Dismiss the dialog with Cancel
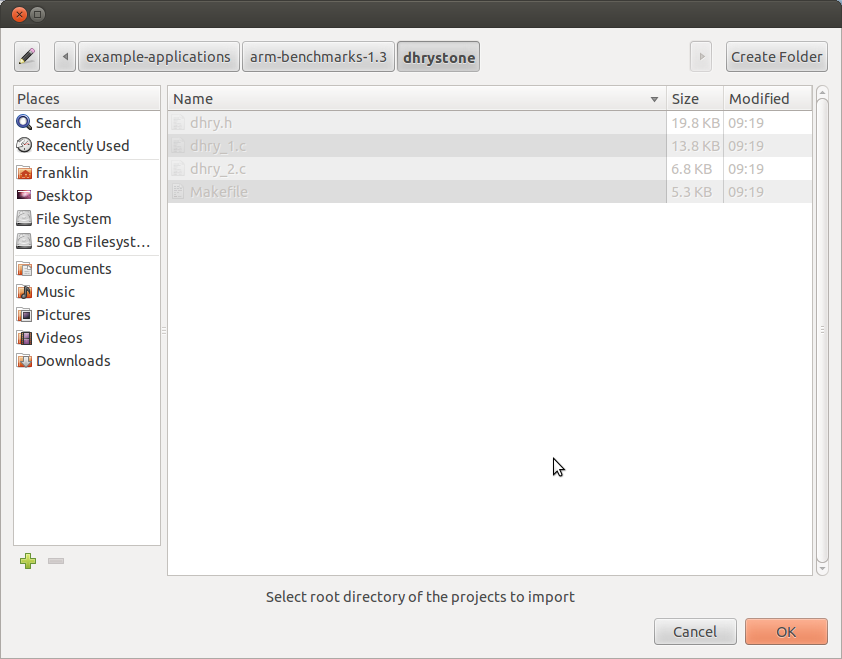This screenshot has width=842, height=659. tap(695, 631)
